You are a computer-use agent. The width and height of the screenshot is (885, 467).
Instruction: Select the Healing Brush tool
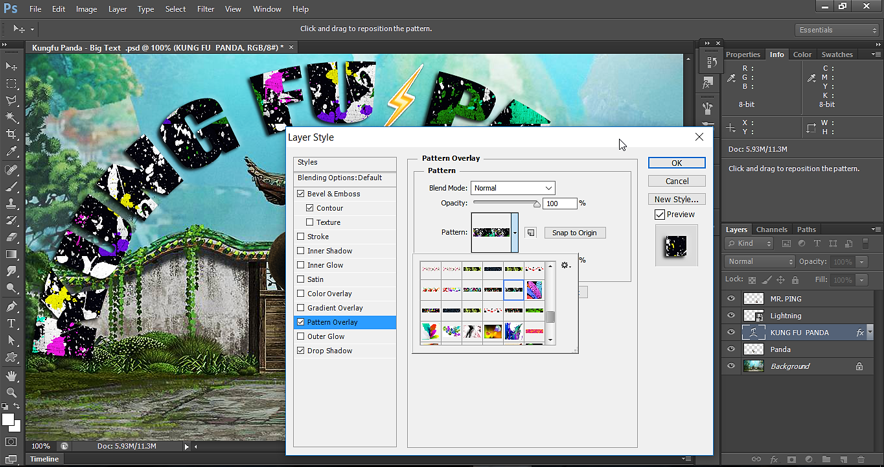click(x=11, y=170)
